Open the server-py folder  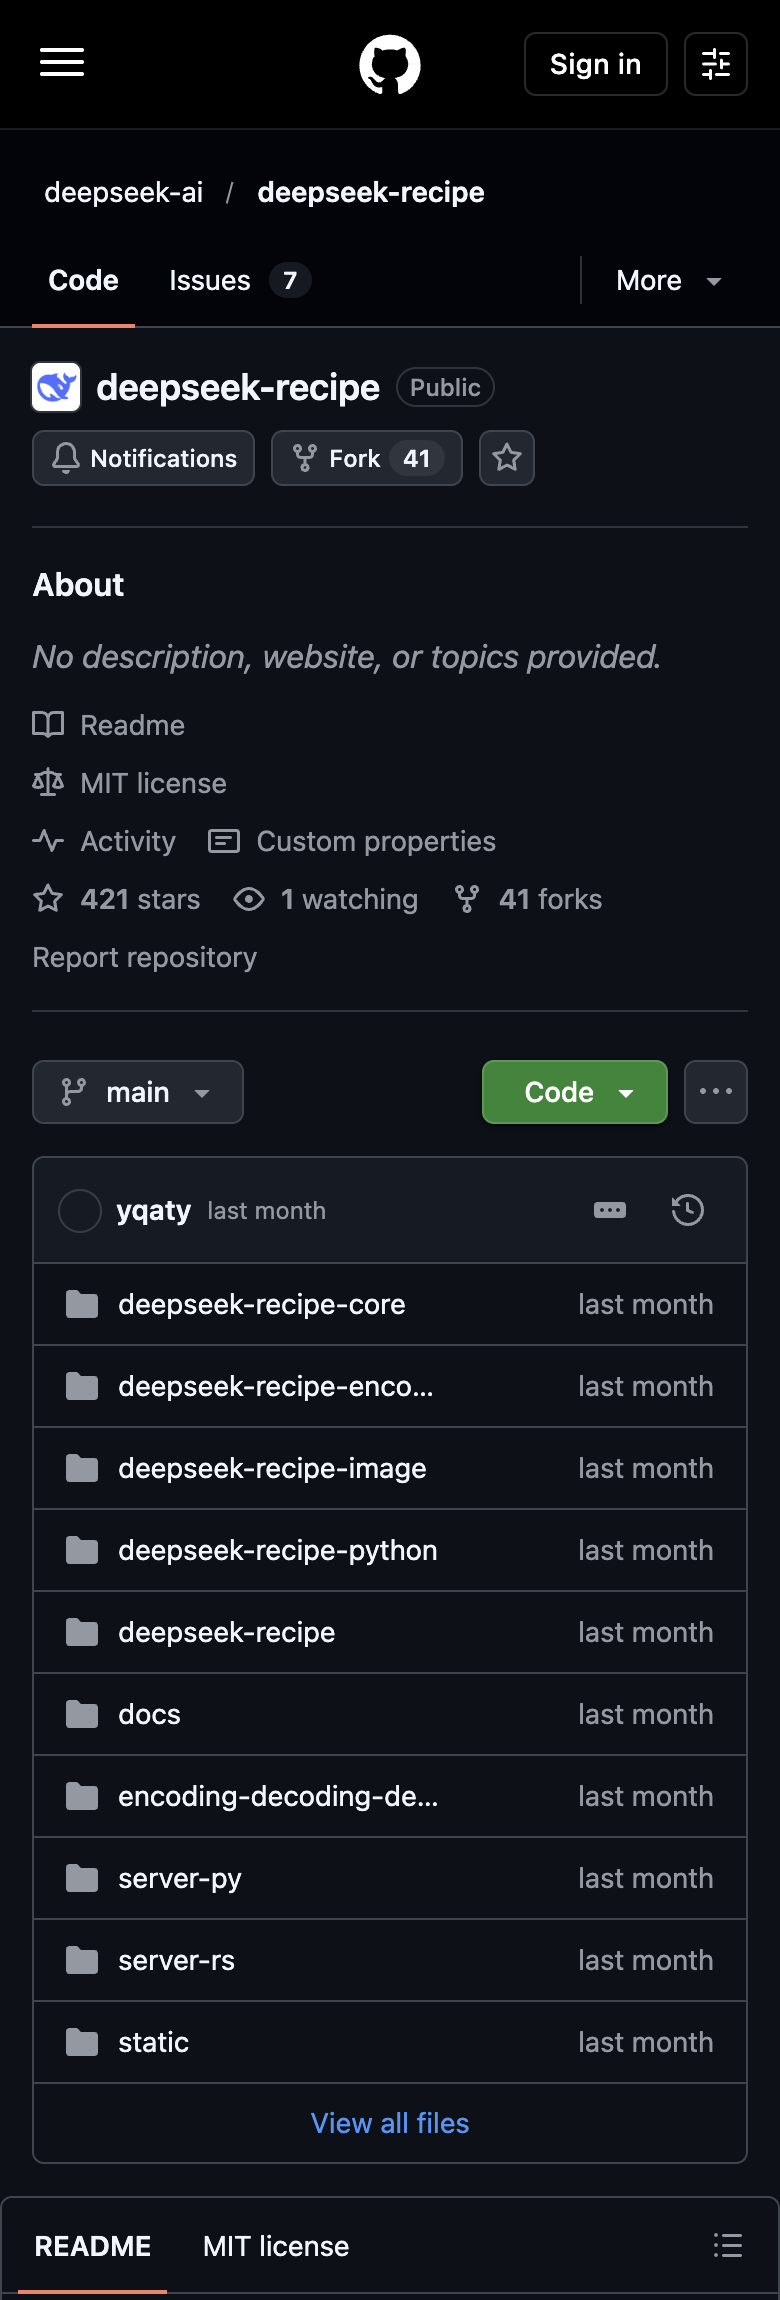point(180,1878)
